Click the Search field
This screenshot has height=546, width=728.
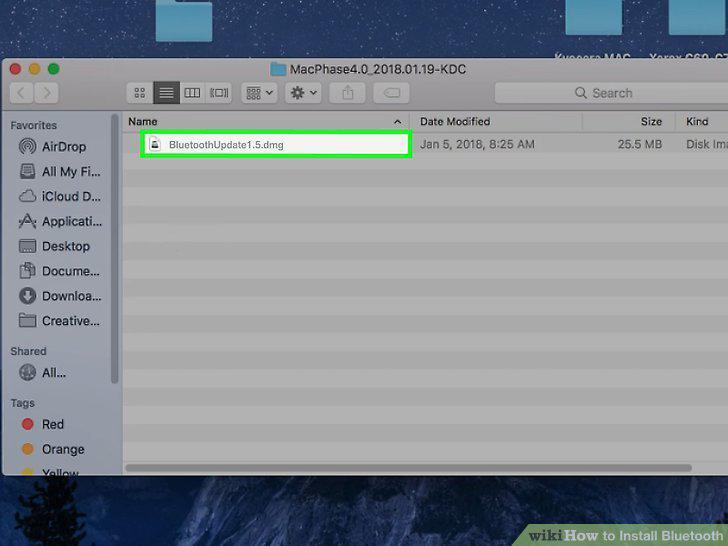pos(611,93)
